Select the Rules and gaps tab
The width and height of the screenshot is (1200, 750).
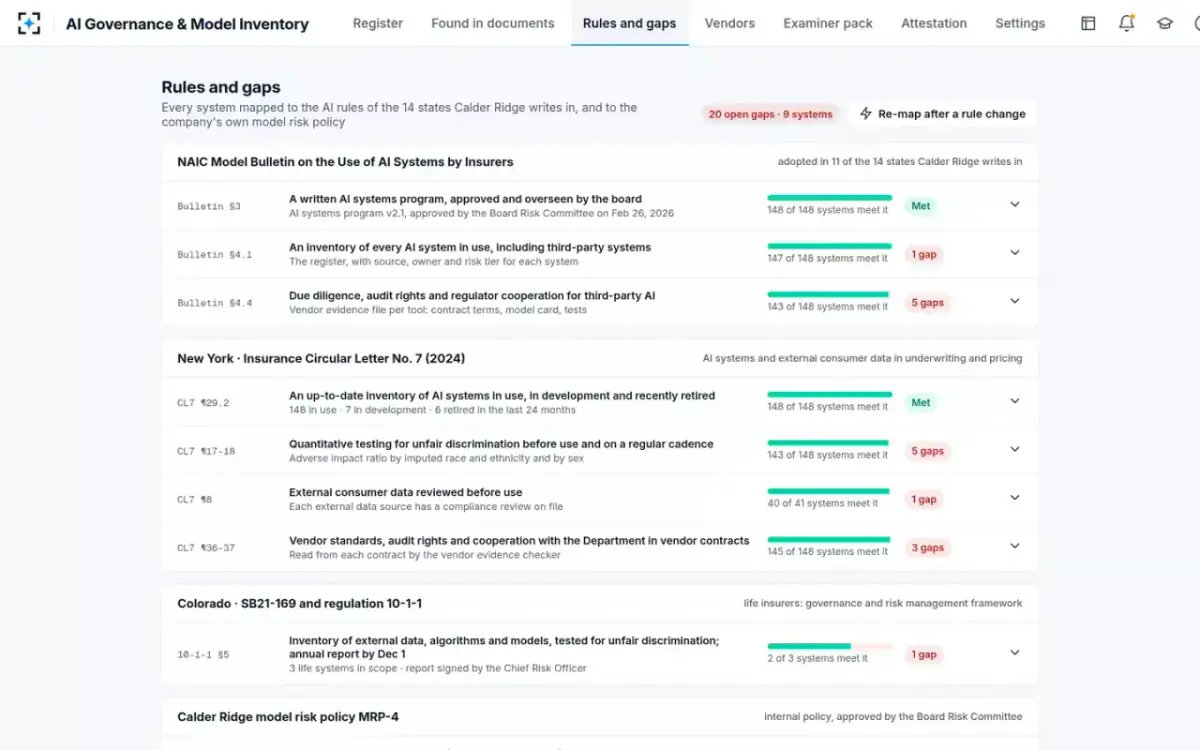[629, 23]
